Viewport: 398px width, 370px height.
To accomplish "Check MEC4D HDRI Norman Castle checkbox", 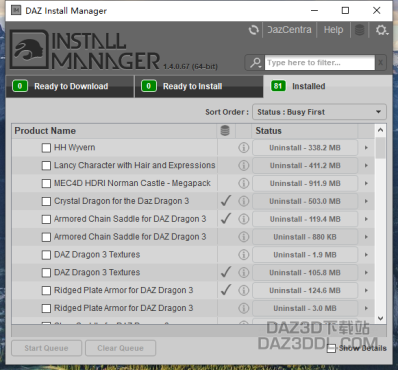I will [x=46, y=183].
